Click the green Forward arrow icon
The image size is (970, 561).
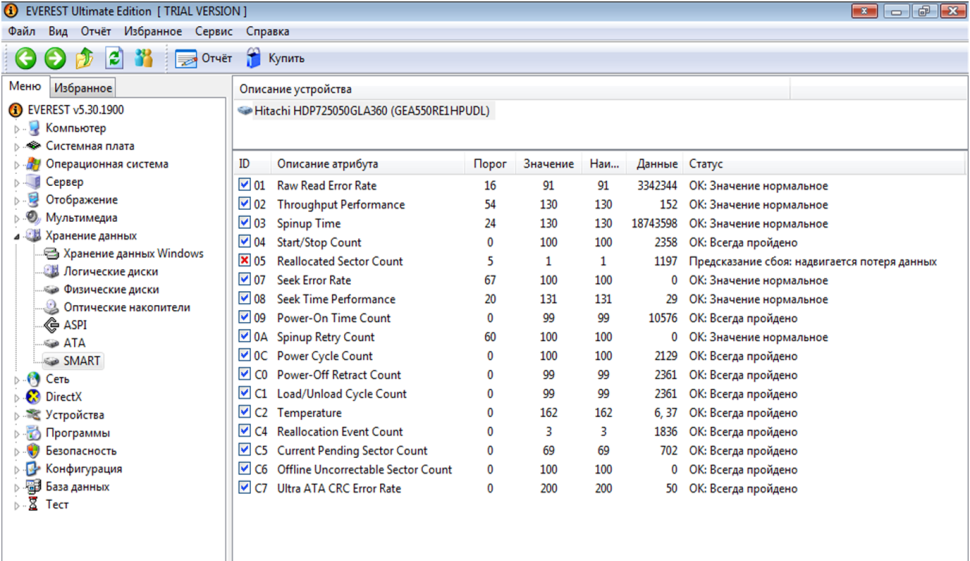click(55, 58)
